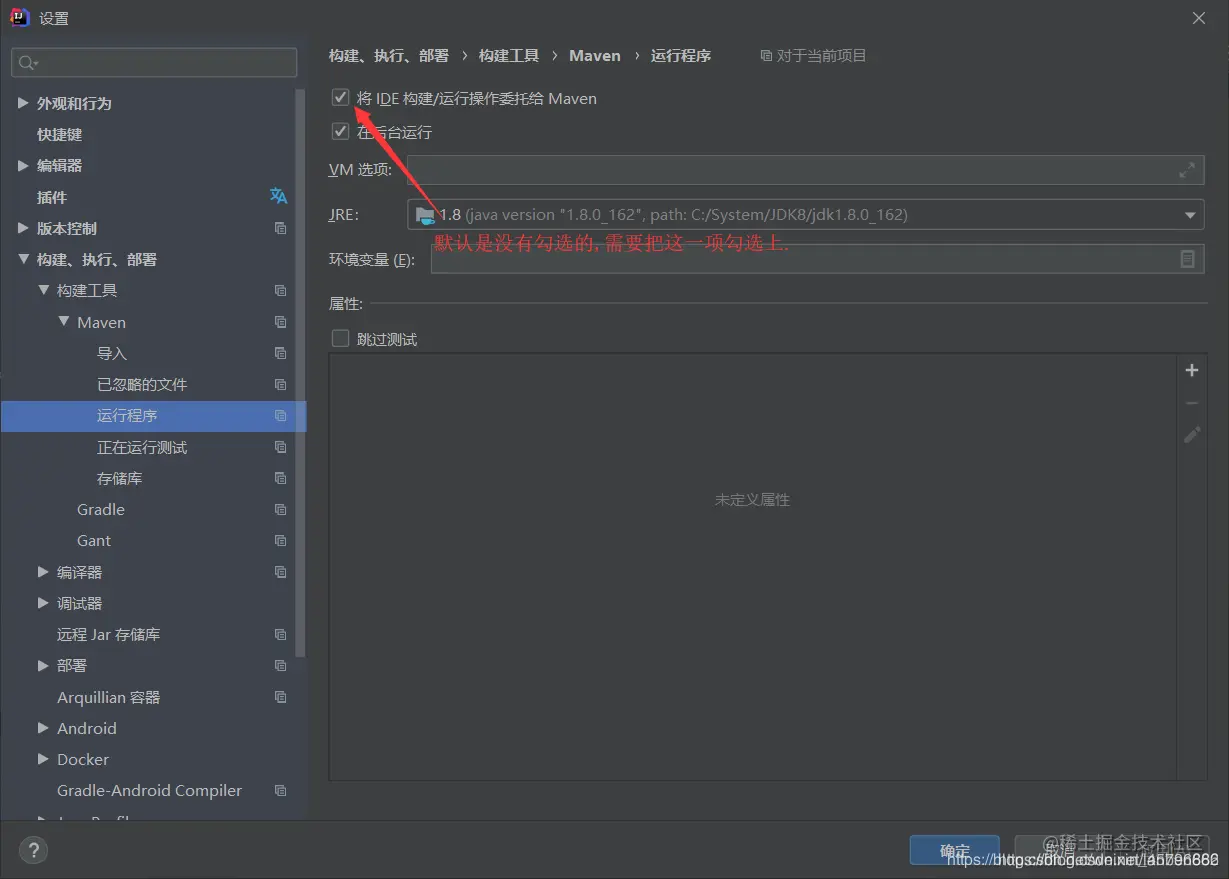Open Gradle-Android Compiler settings
This screenshot has width=1229, height=879.
(x=148, y=790)
